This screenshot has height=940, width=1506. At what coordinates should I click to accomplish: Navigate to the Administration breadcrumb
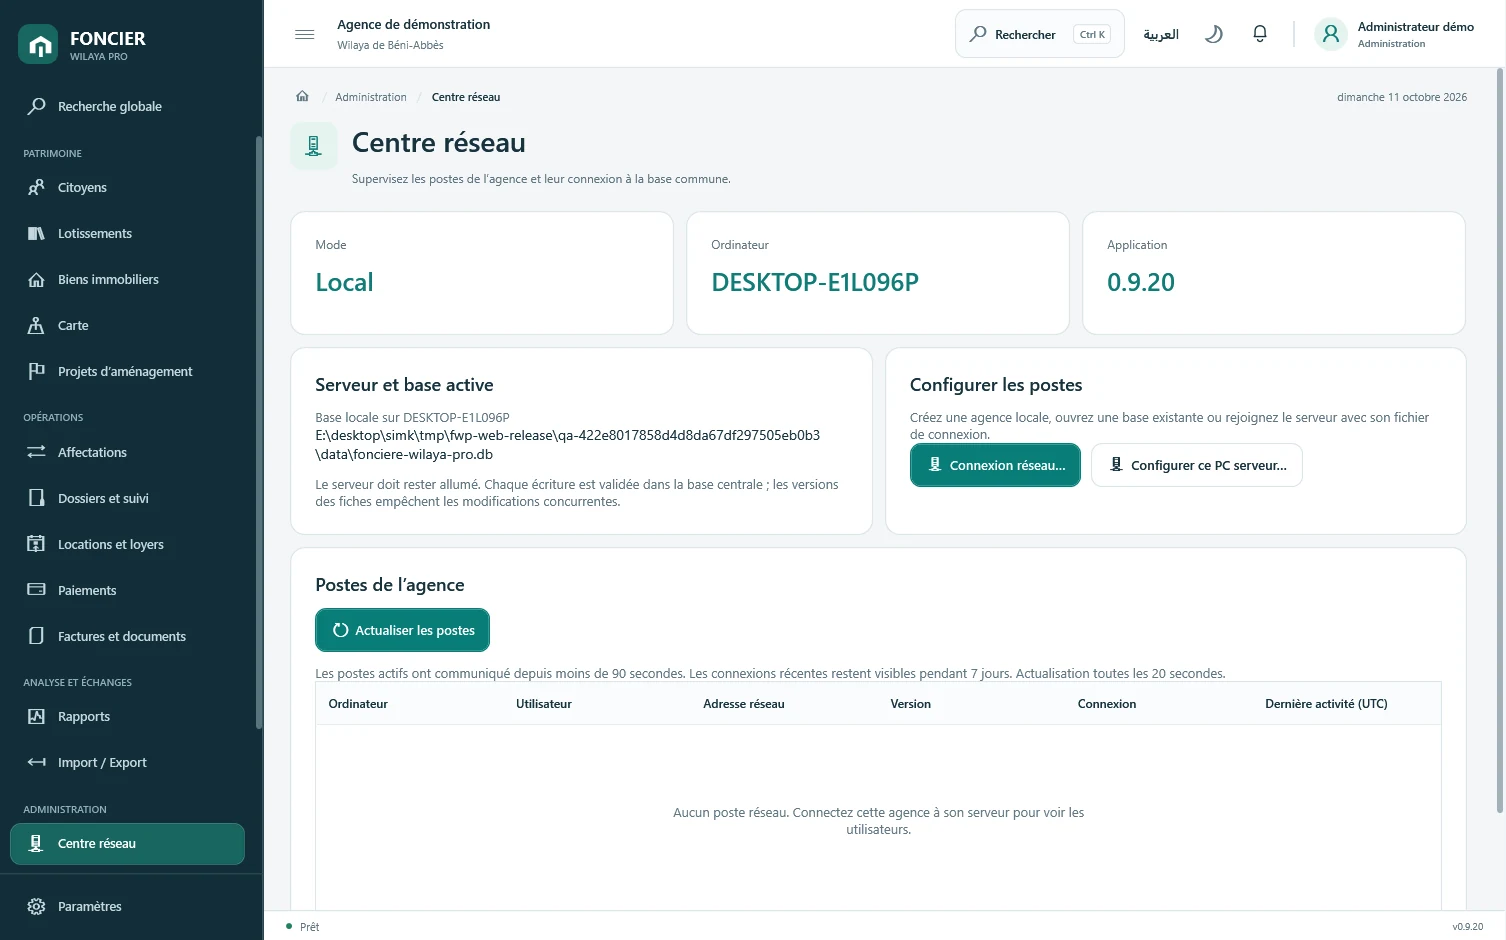(x=371, y=97)
